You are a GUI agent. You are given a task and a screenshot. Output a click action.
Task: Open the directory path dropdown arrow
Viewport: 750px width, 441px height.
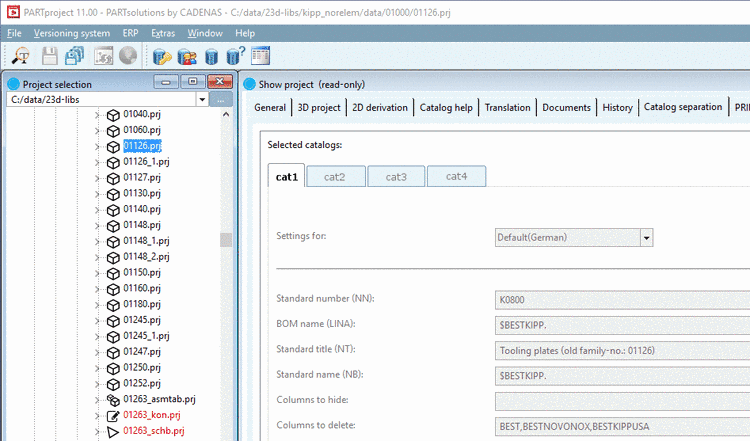click(202, 99)
